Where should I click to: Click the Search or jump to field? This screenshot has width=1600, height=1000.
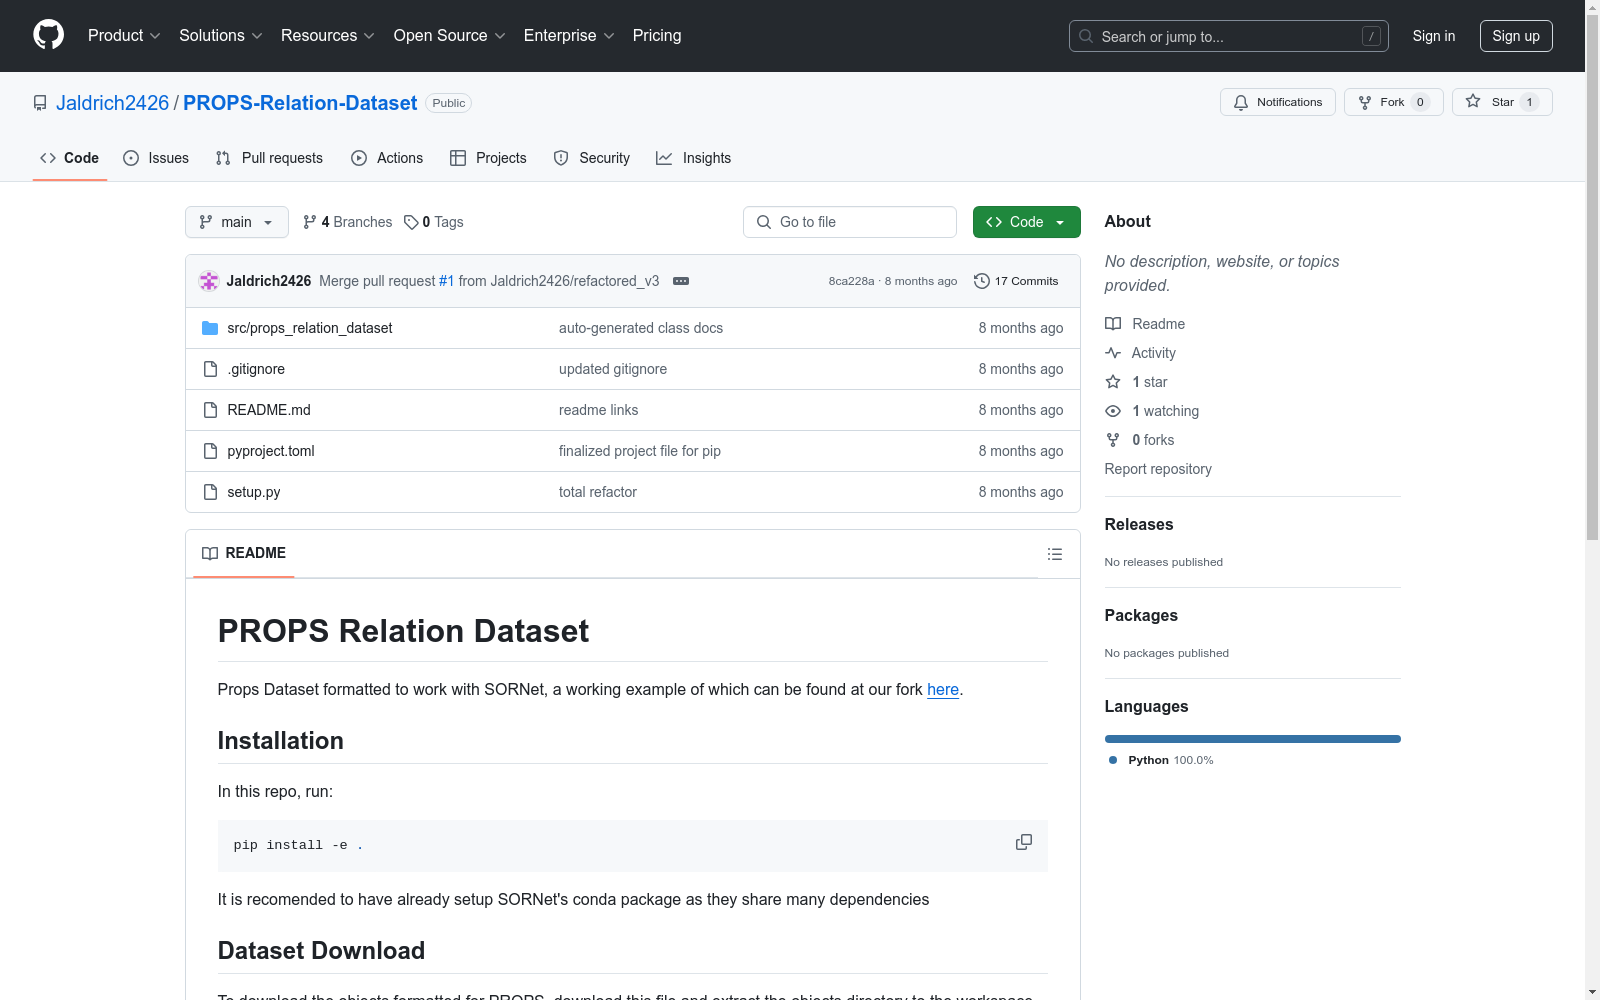pos(1229,36)
